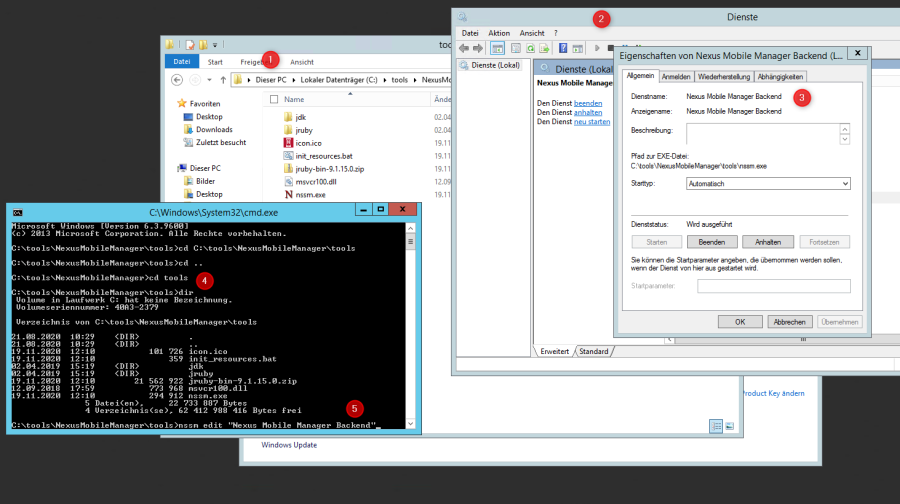
Task: Click the help icon in Dienste toolbar
Action: (x=564, y=48)
